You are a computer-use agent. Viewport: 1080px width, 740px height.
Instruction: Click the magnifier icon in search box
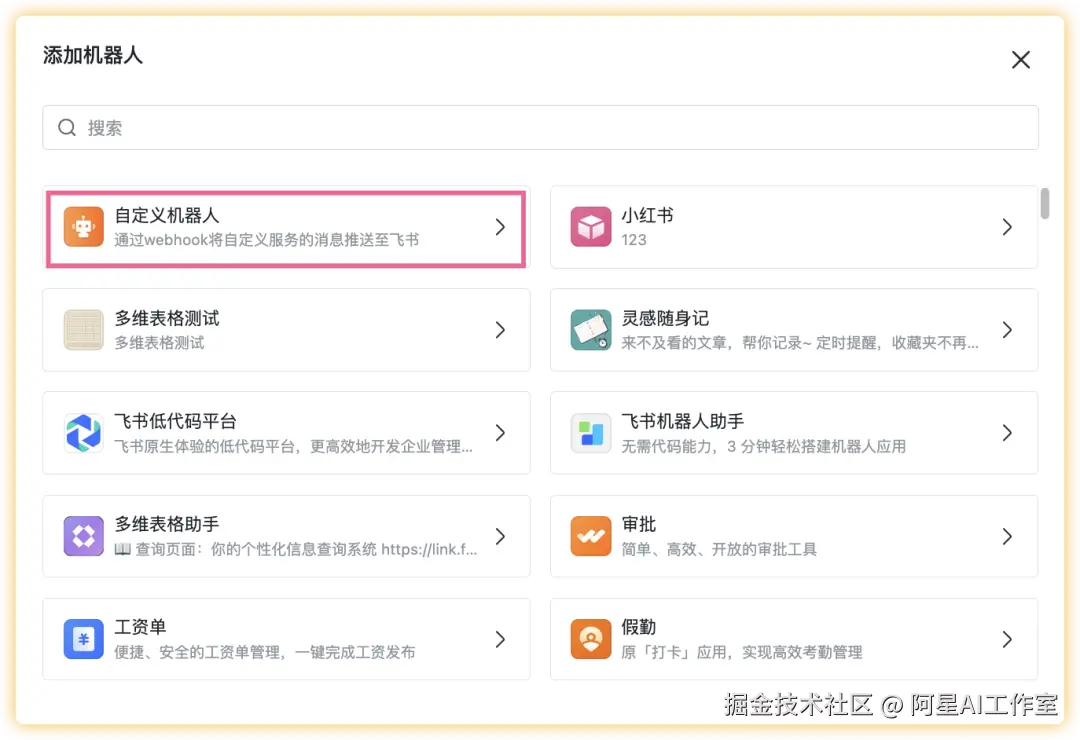tap(67, 128)
